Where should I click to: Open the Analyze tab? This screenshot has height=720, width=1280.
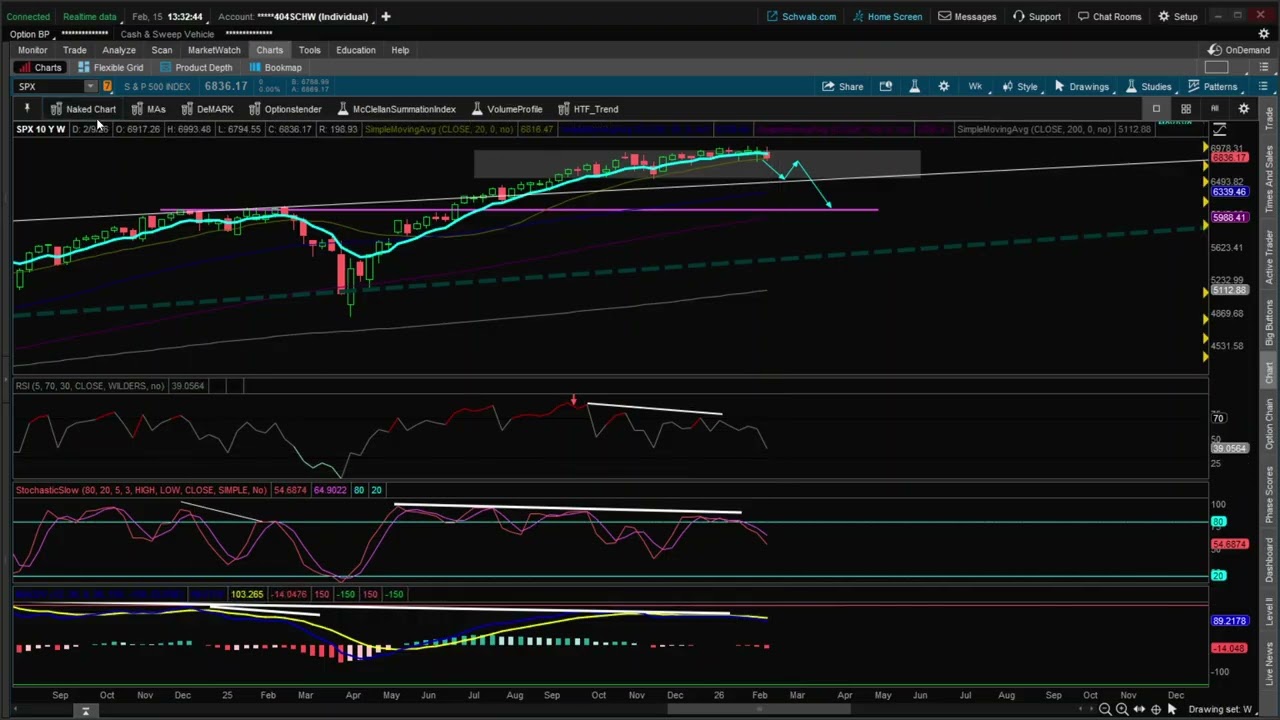click(118, 50)
